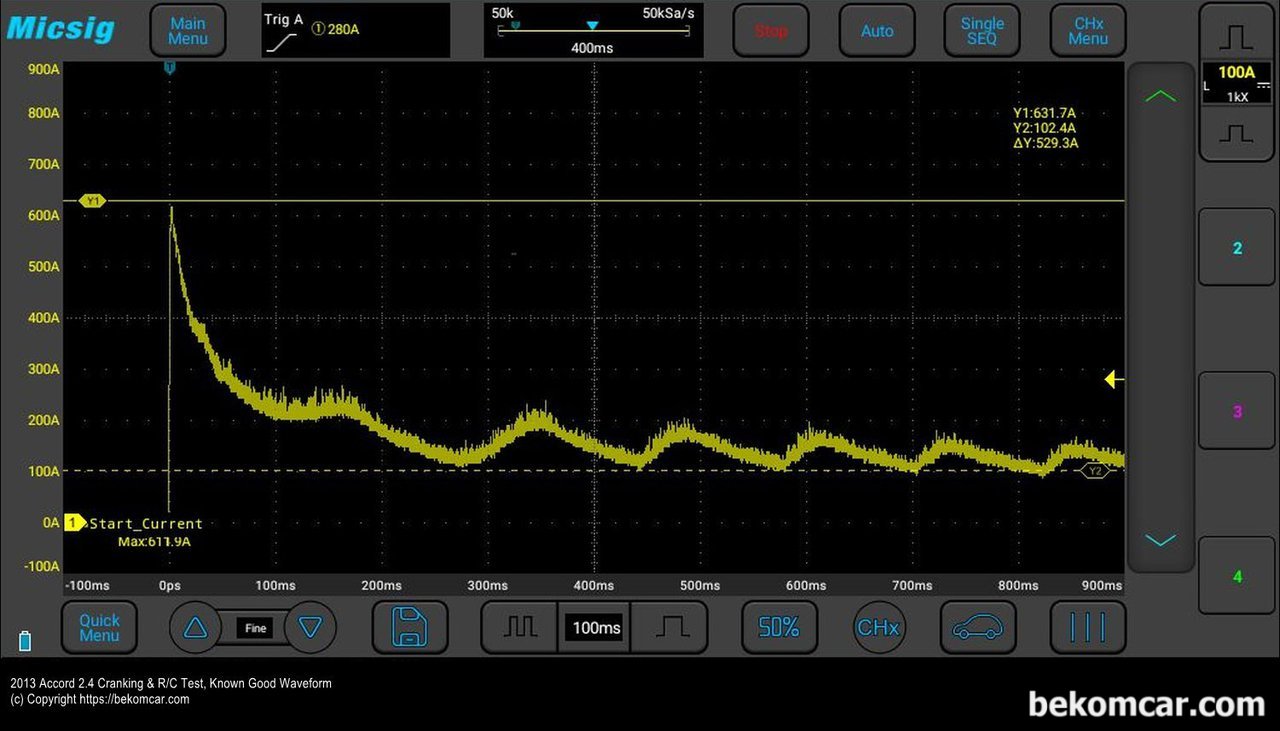
Task: Toggle Fine adjustment mode
Action: point(256,628)
